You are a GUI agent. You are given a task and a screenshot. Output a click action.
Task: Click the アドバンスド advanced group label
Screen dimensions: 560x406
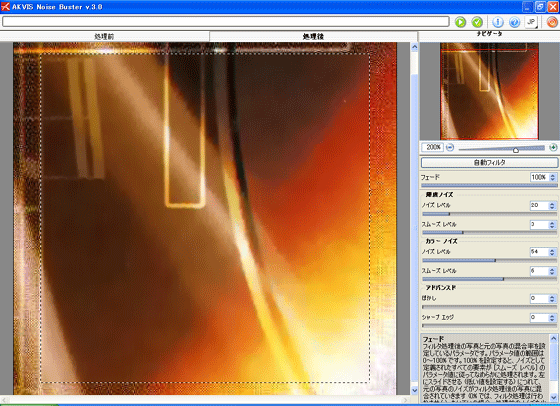pyautogui.click(x=441, y=288)
